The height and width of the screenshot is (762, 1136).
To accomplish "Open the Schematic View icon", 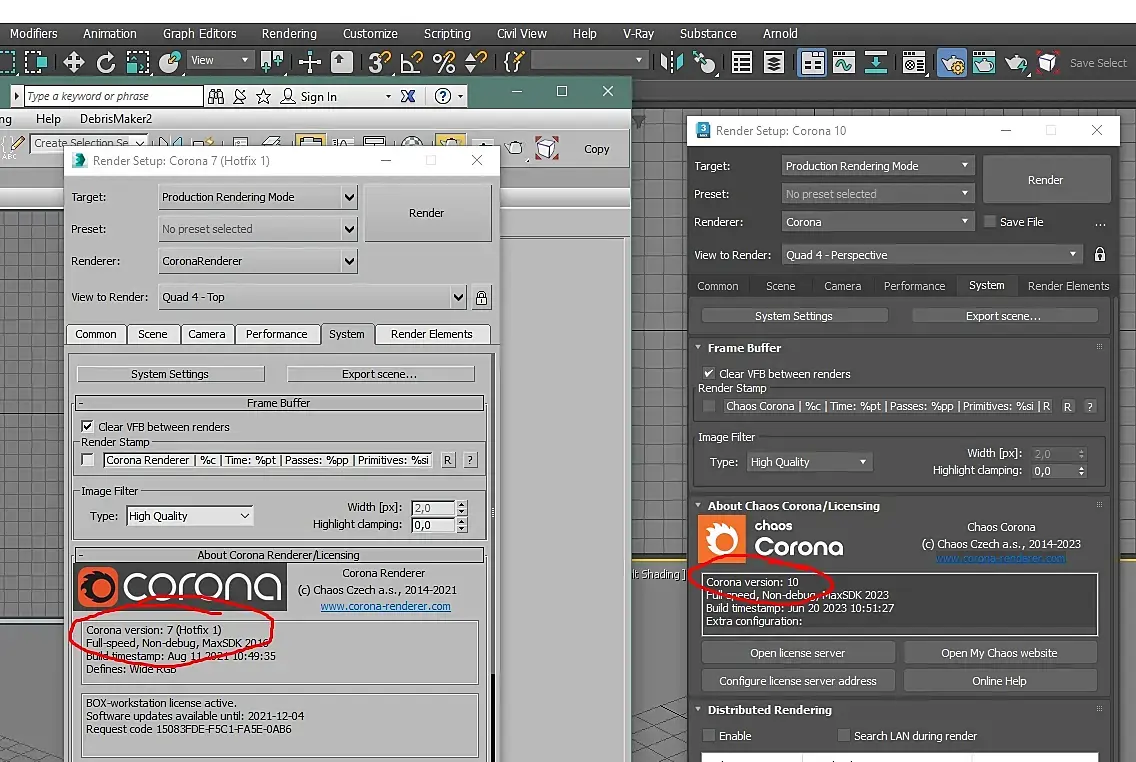I will coord(876,62).
